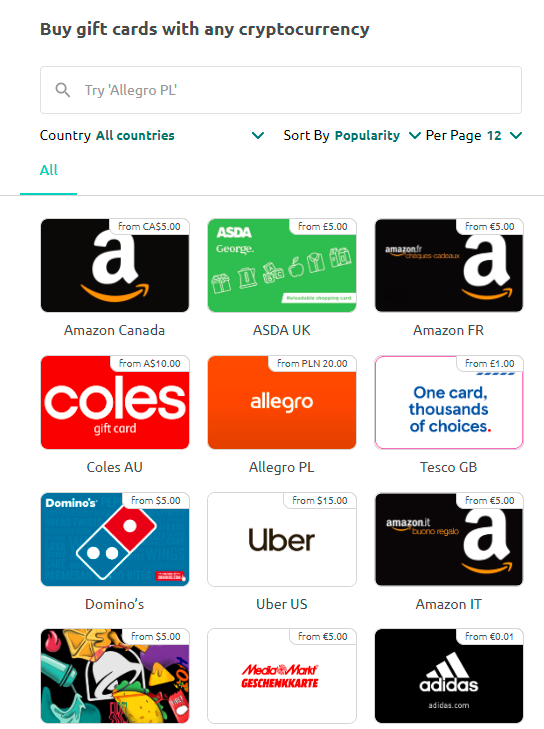
Task: Open the Country All countries dropdown
Action: point(152,135)
